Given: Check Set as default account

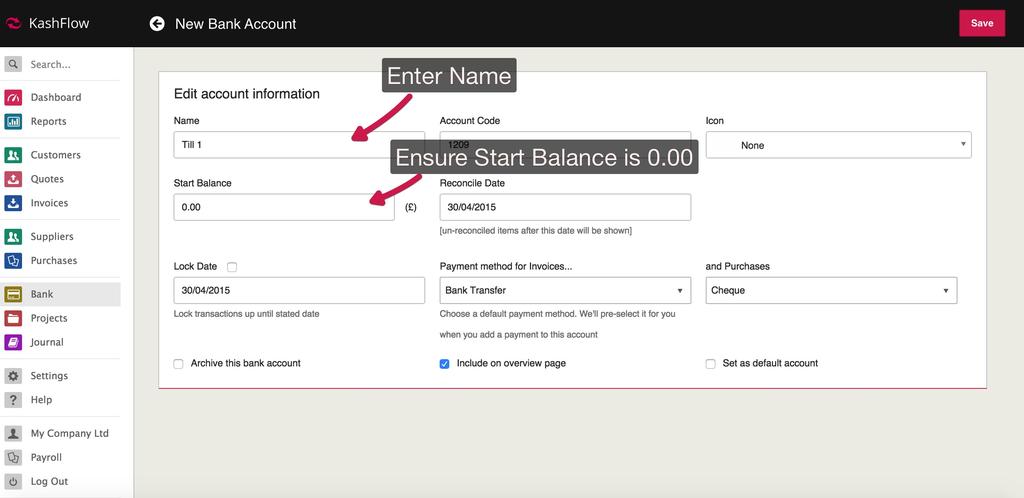Looking at the screenshot, I should click(x=711, y=364).
